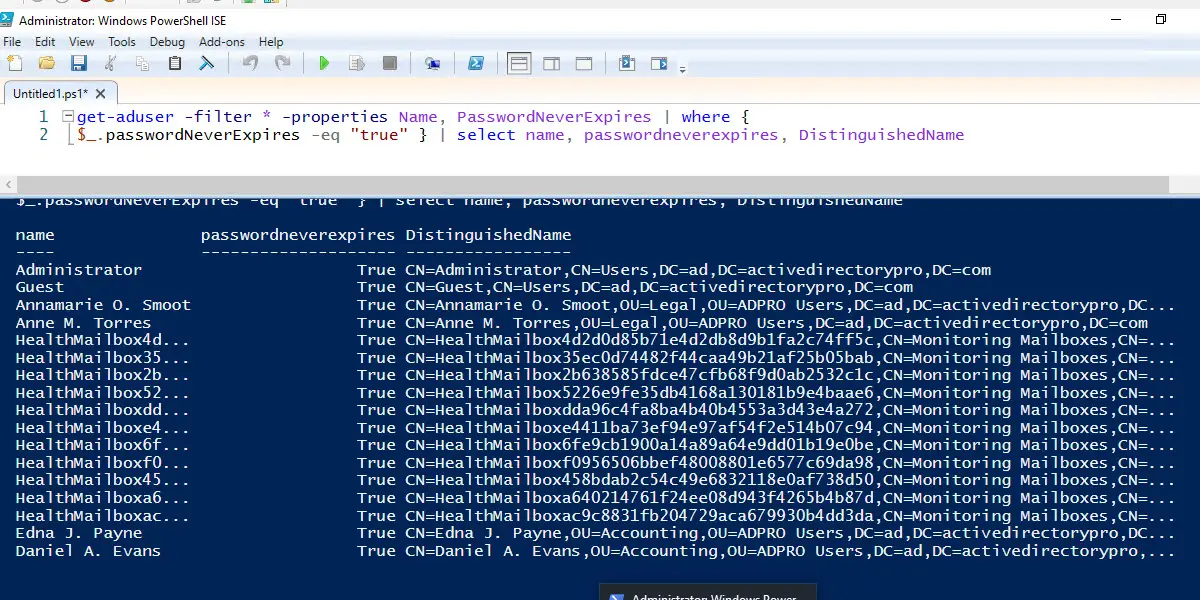This screenshot has height=600, width=1200.
Task: Click the 'Administrator: Windows Power...' taskbar preview
Action: (707, 592)
